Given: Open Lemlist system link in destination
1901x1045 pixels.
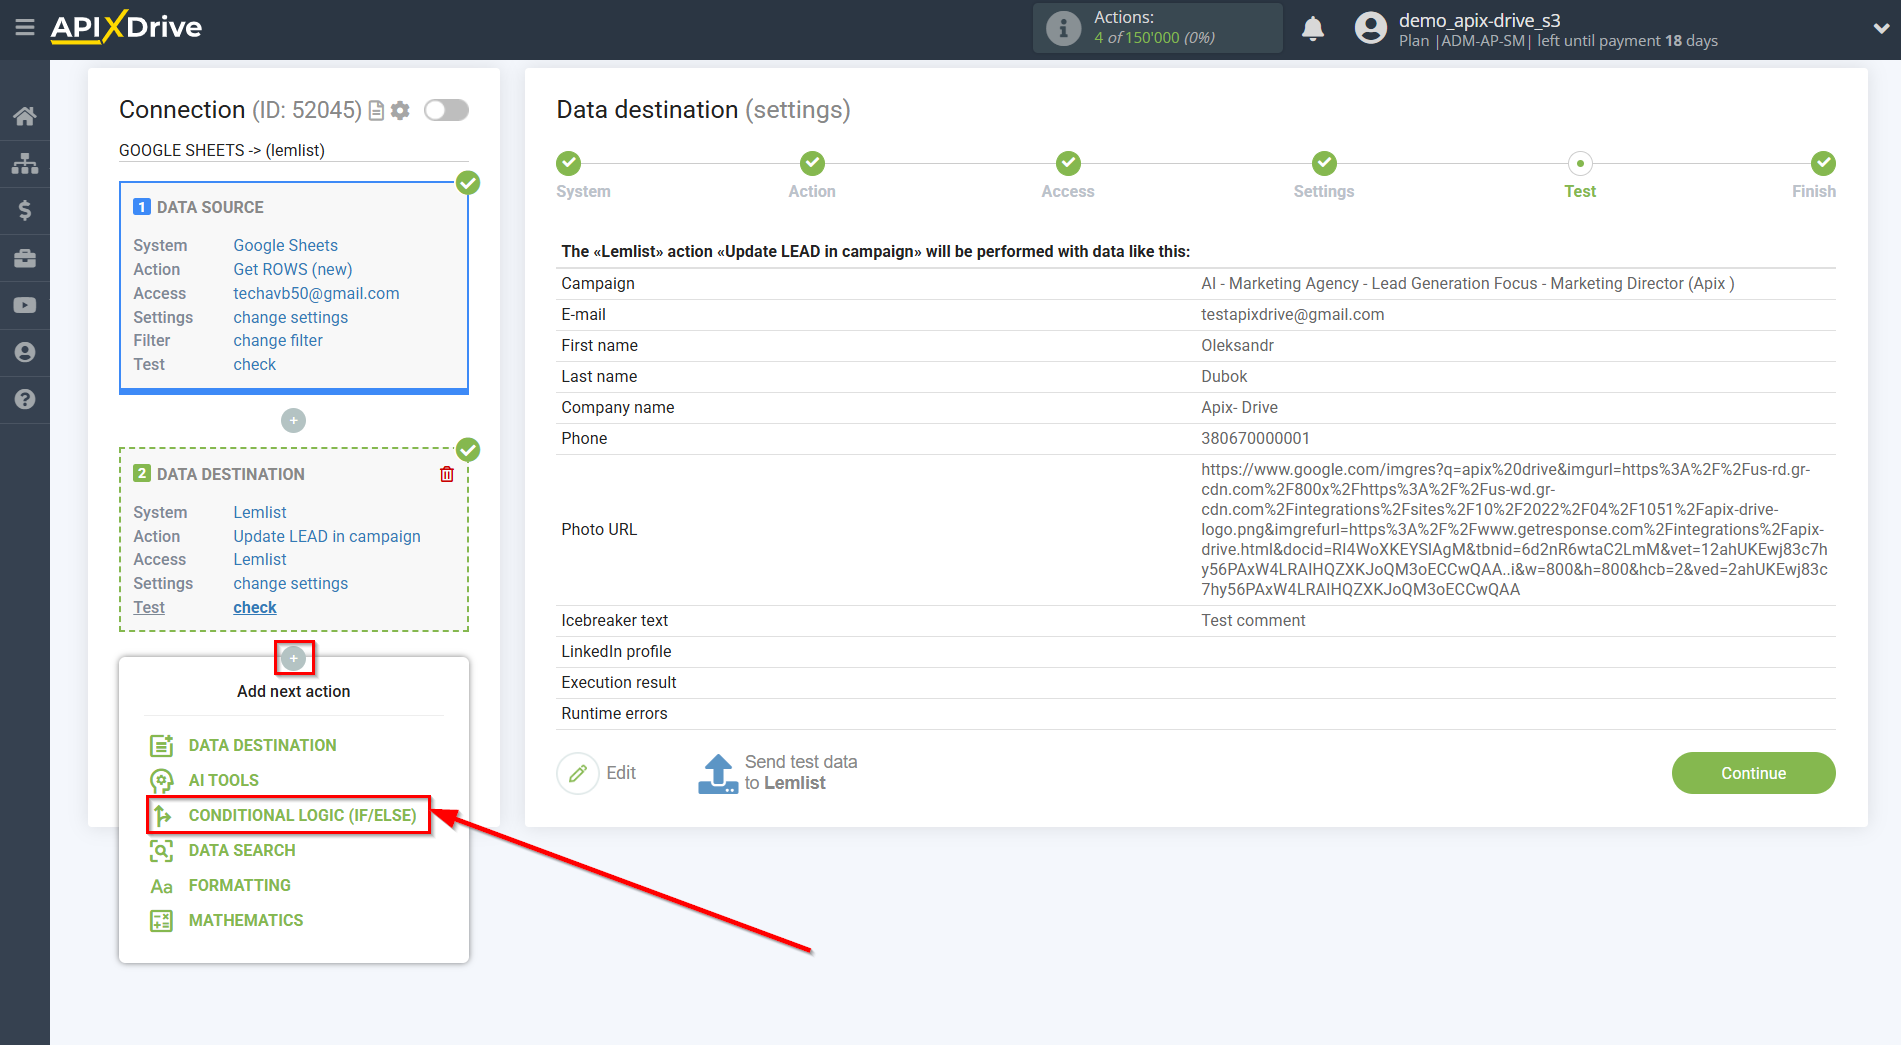Looking at the screenshot, I should tap(260, 512).
